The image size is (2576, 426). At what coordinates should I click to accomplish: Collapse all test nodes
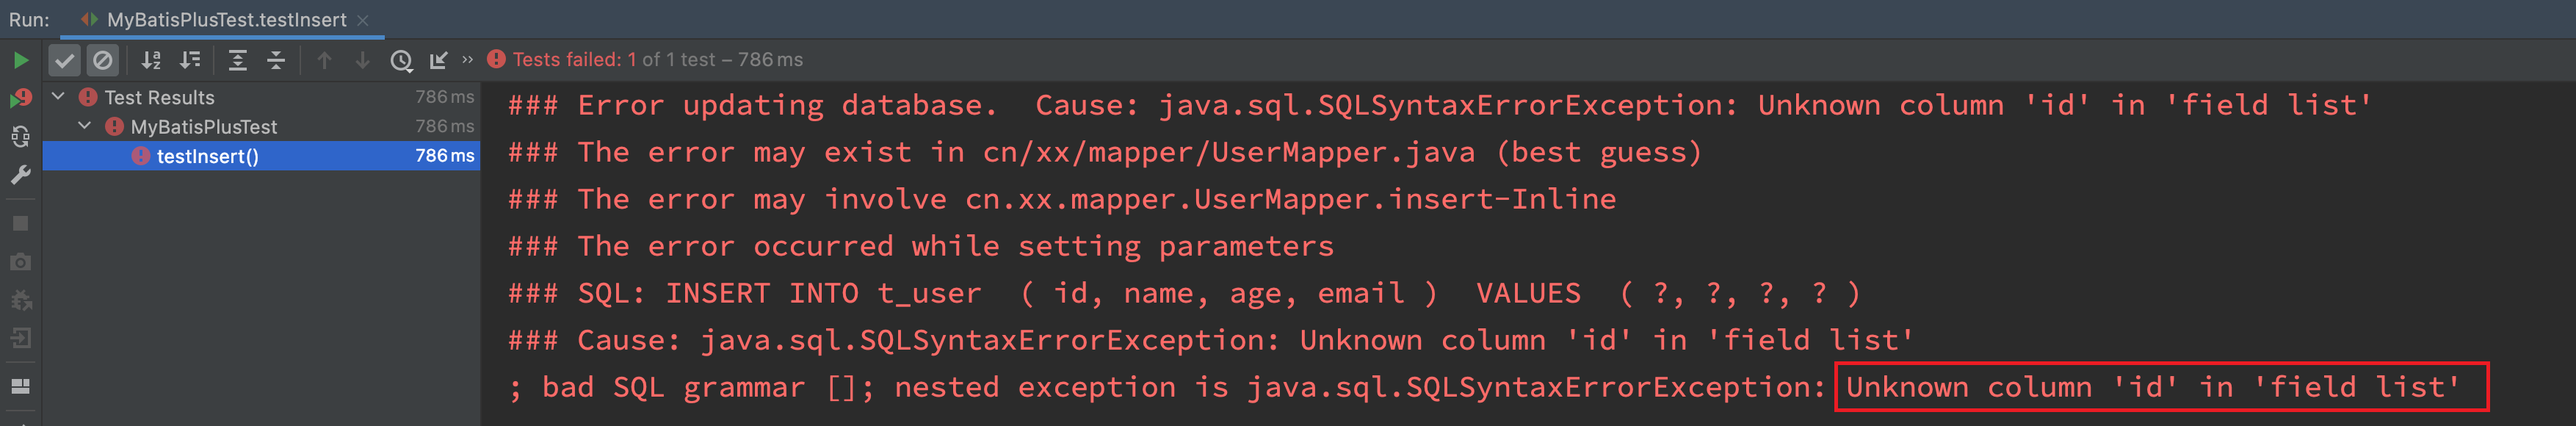[x=276, y=60]
